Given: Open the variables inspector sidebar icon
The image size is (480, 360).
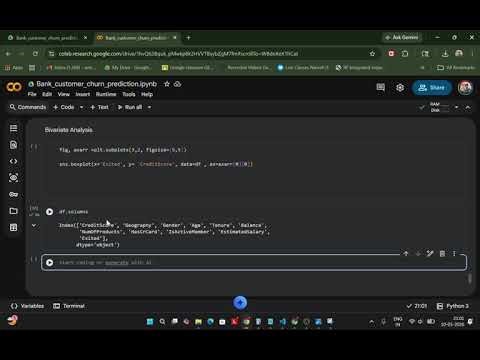Looking at the screenshot, I should [14, 178].
